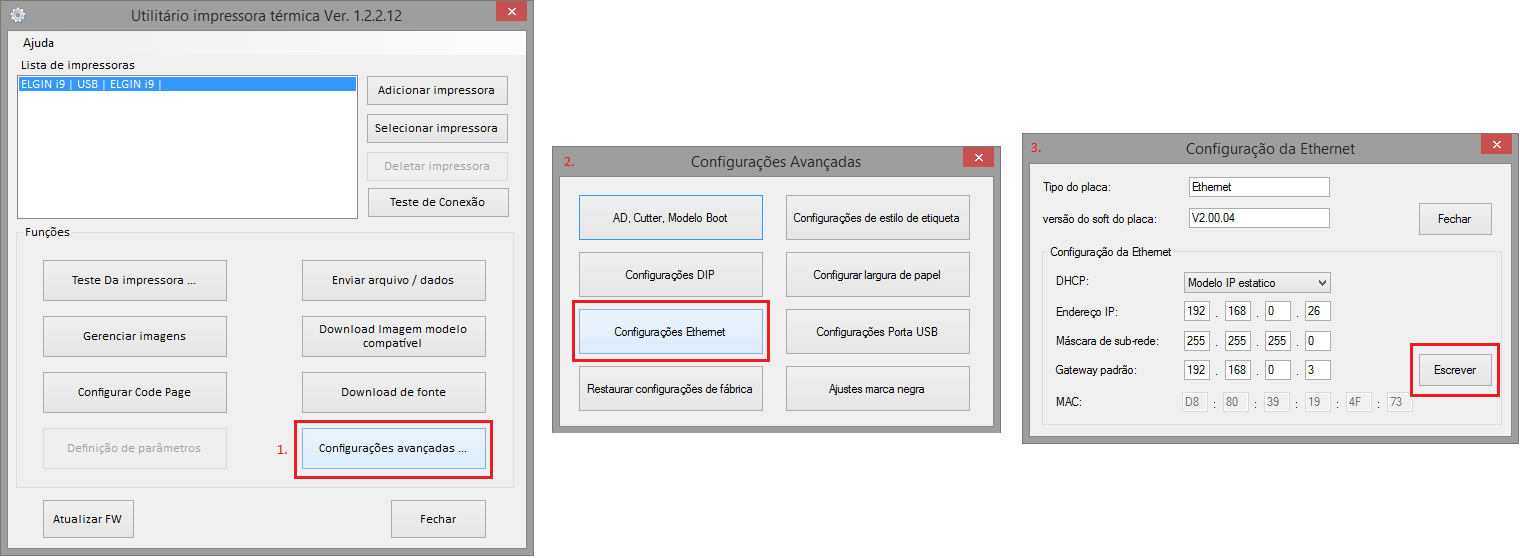Select ELGIN i9 USB printer in list
The width and height of the screenshot is (1520, 558).
point(188,85)
